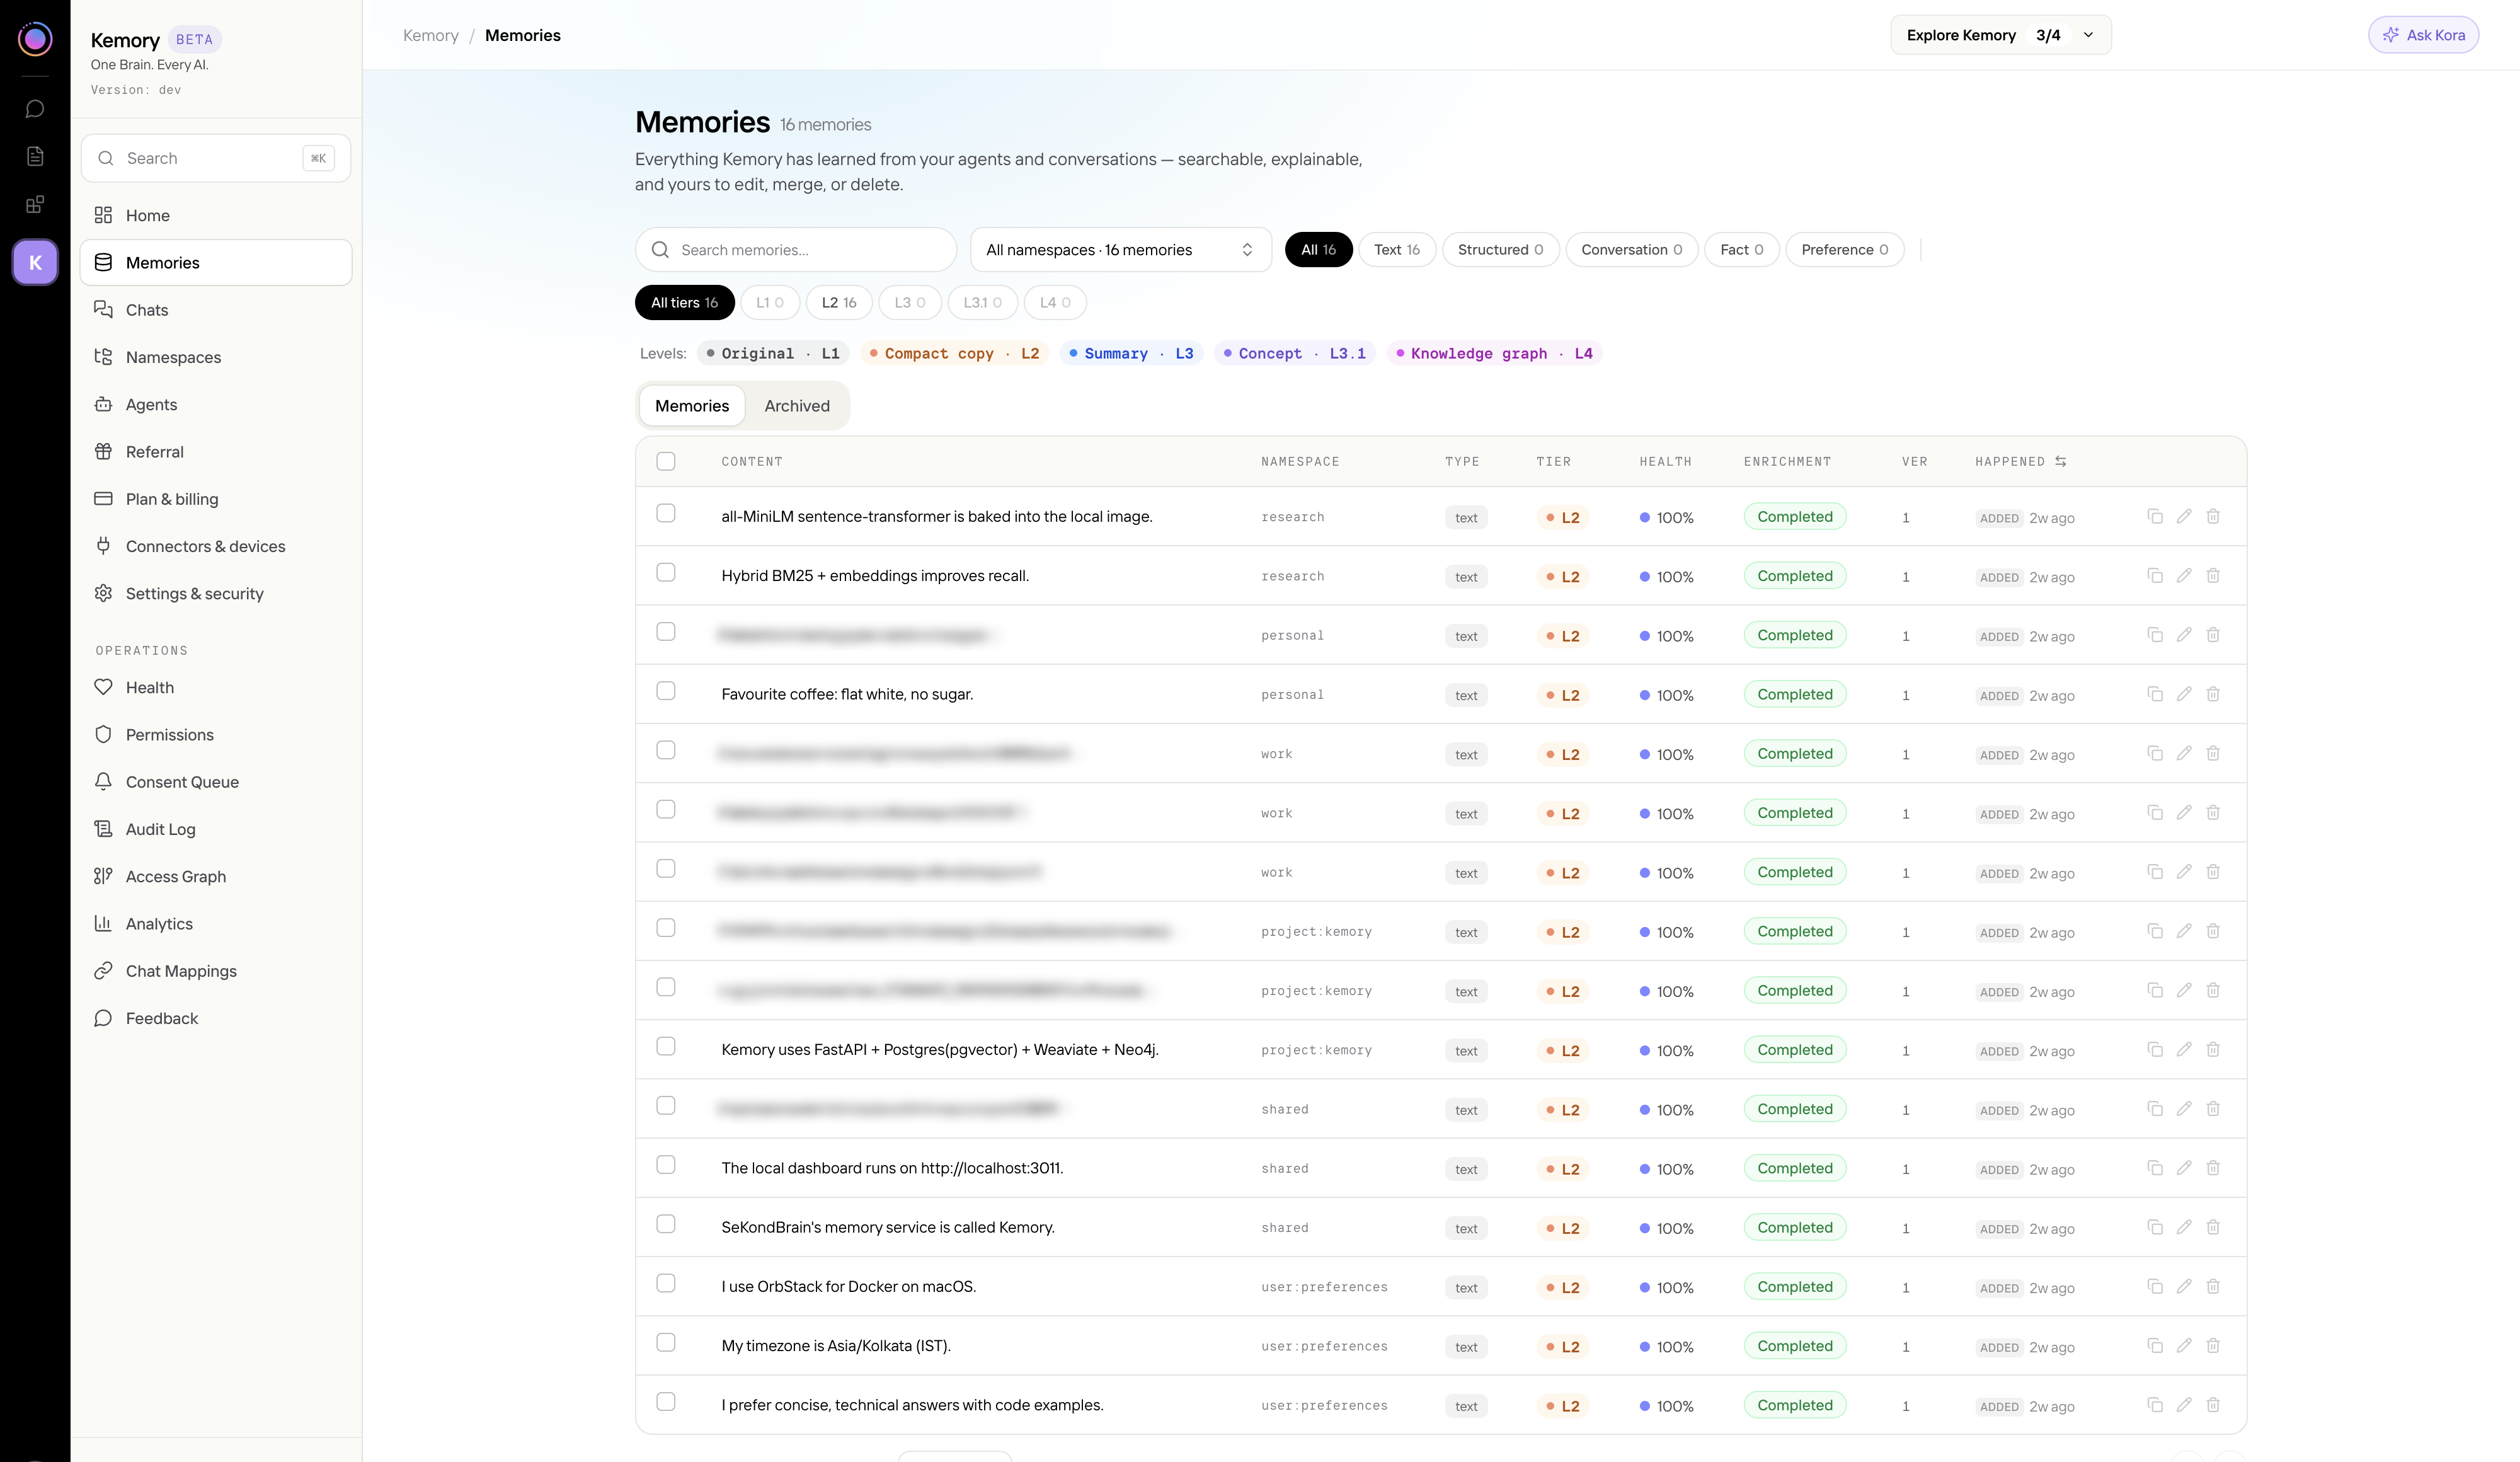
Task: Delete the 'I prefer concise, technical answers' memory
Action: click(2213, 1405)
